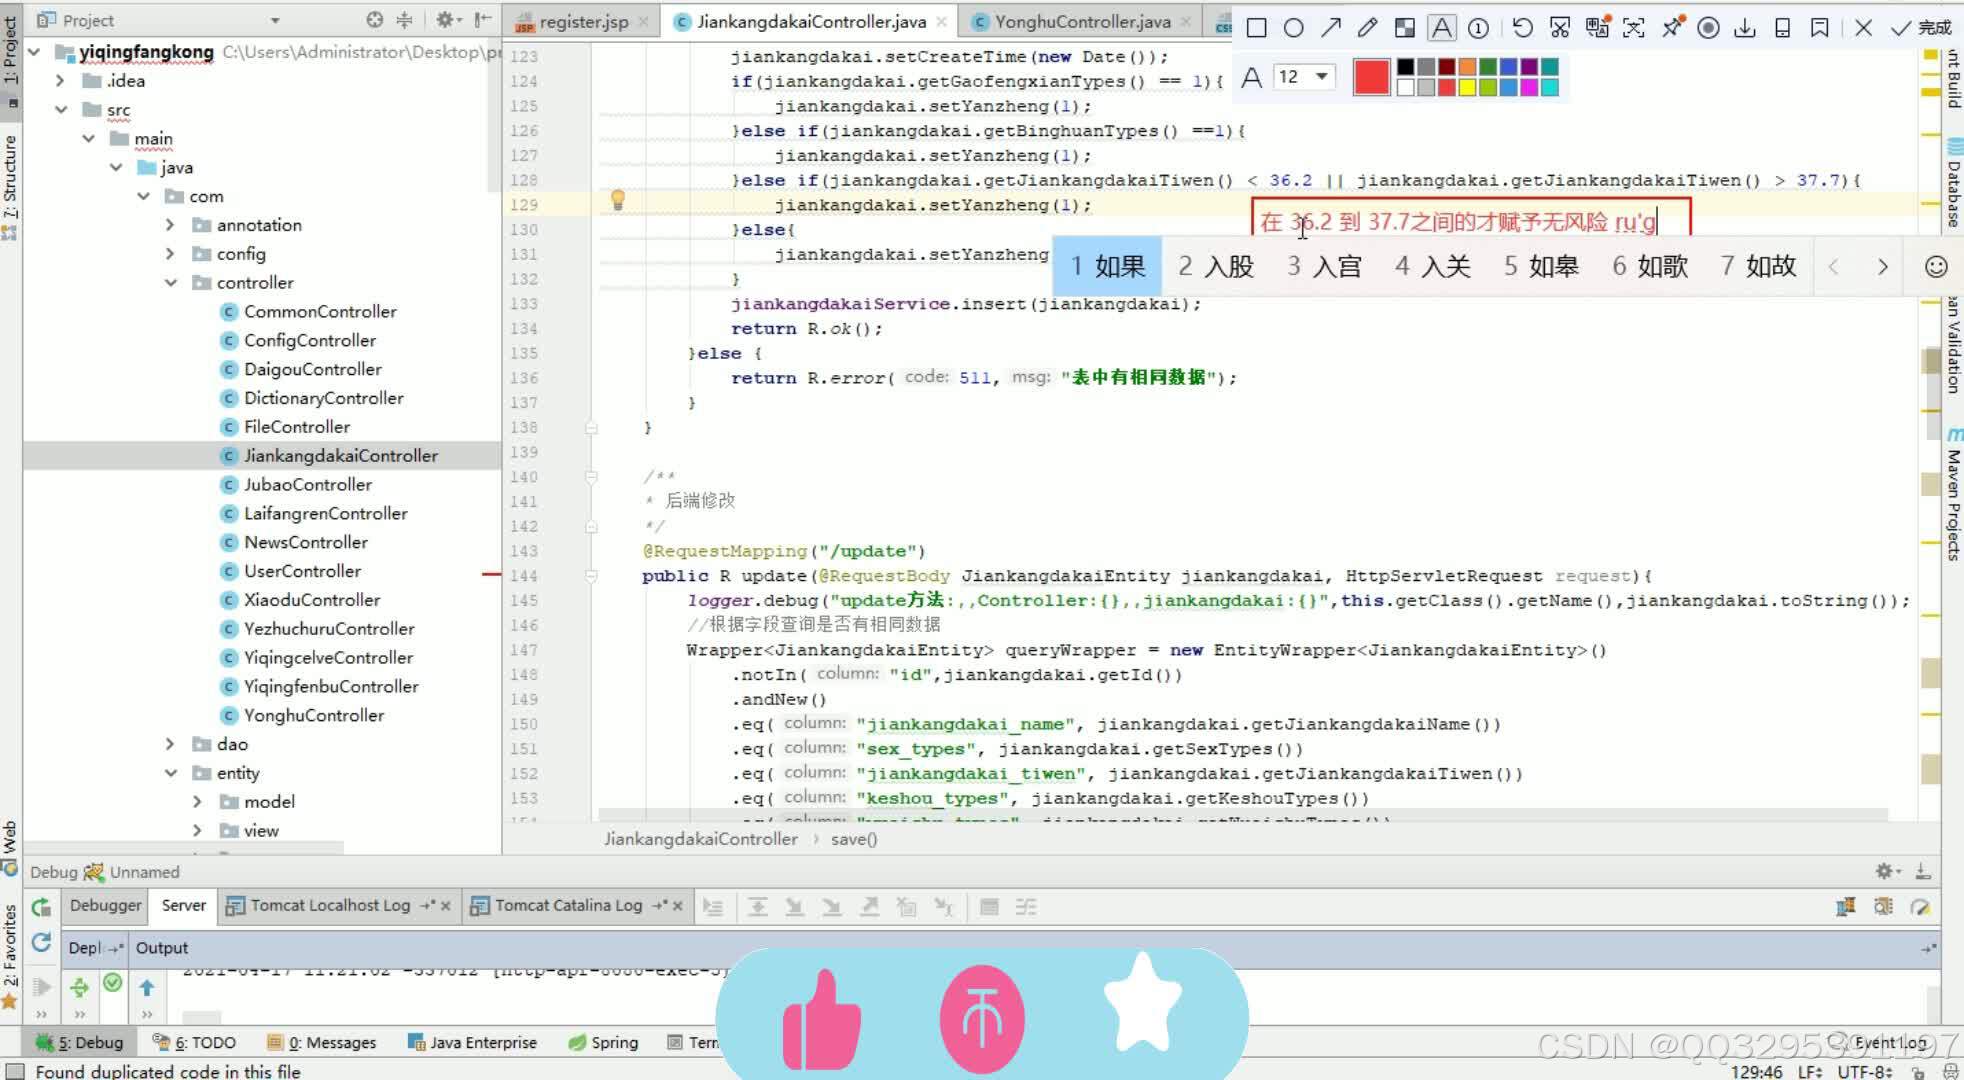Screen dimensions: 1964x1080
Task: Expand the .idea folder
Action: tap(61, 80)
